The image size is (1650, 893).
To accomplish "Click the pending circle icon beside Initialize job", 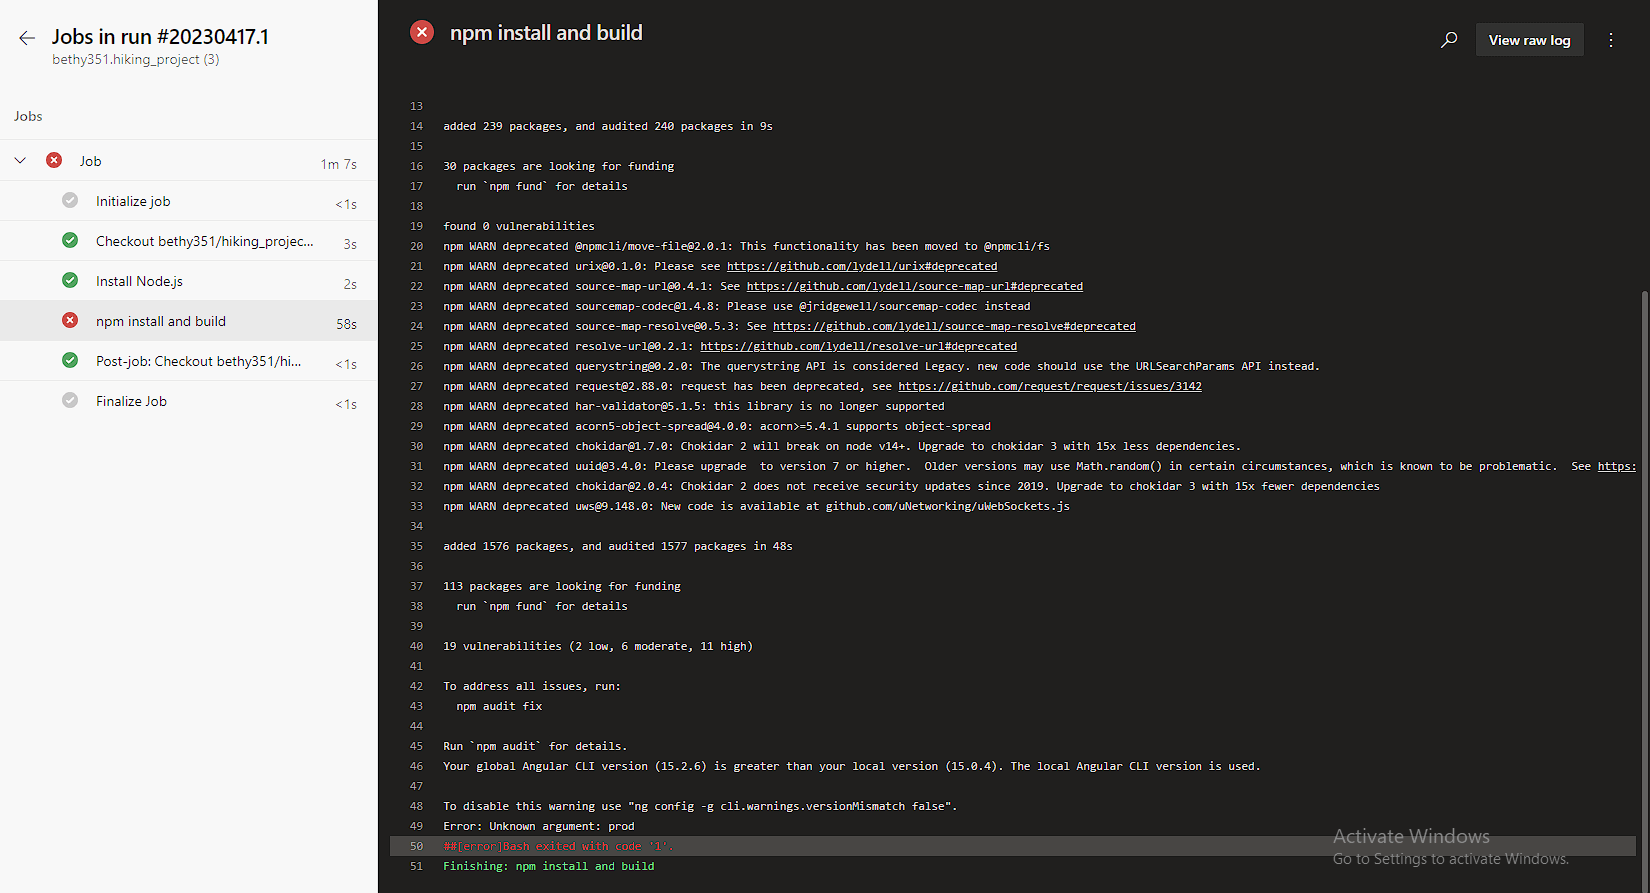I will click(x=69, y=201).
